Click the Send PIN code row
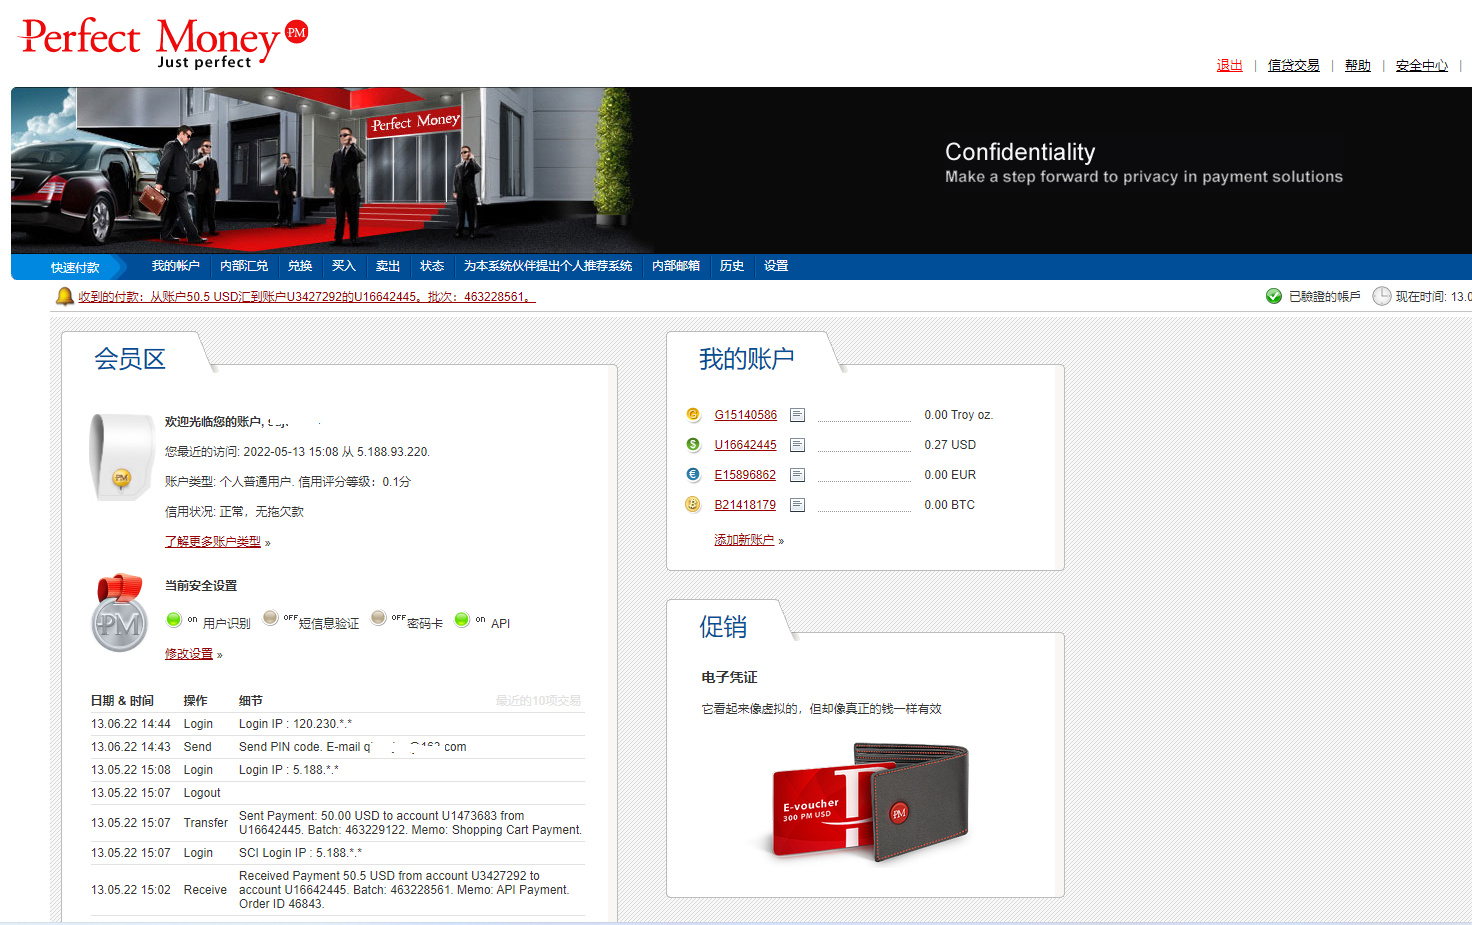The height and width of the screenshot is (925, 1472). coord(337,747)
